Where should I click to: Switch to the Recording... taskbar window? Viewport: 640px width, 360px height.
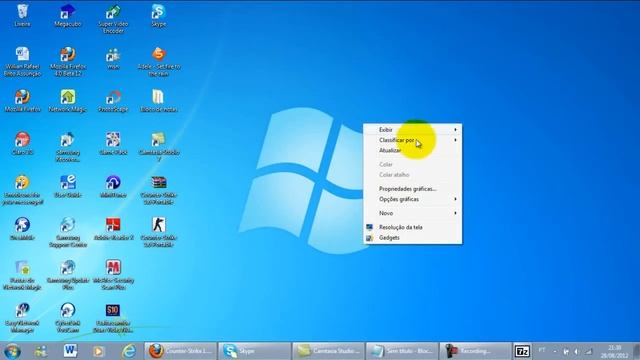475,351
